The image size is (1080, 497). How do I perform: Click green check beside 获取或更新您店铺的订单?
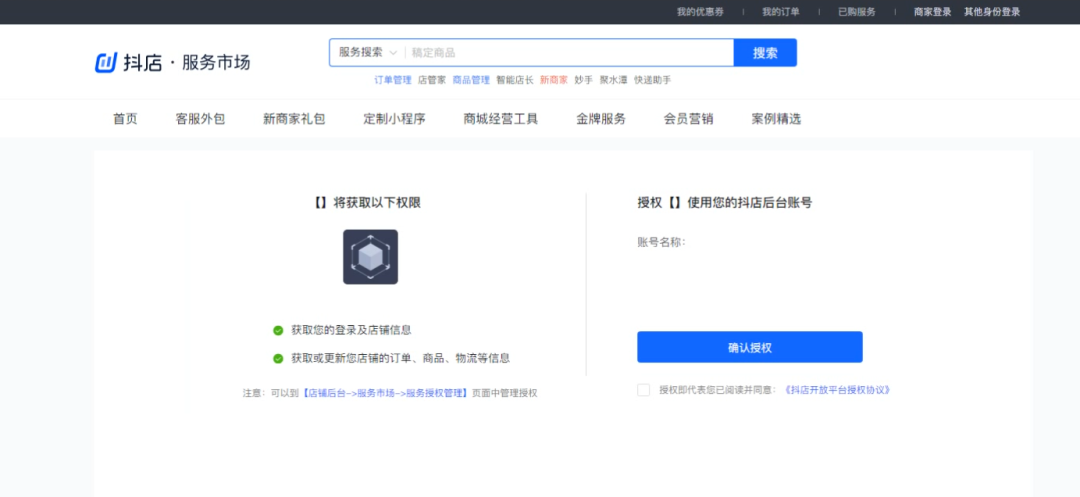(278, 359)
